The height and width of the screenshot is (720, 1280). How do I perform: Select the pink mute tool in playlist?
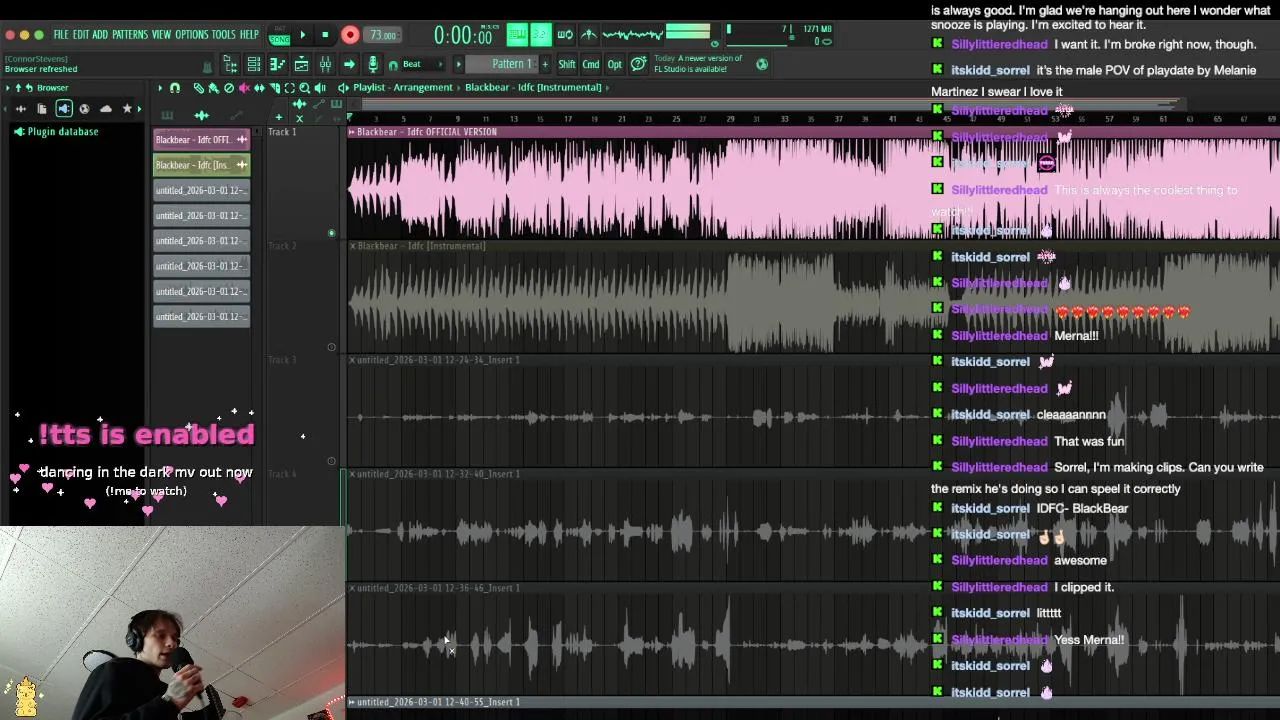(x=244, y=88)
